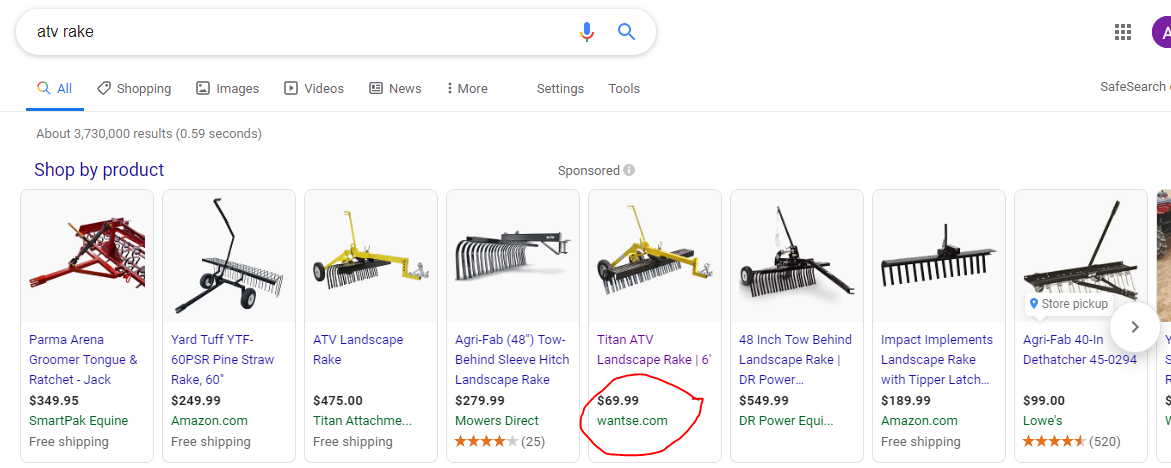
Task: Click the purple account avatar
Action: click(x=1162, y=31)
